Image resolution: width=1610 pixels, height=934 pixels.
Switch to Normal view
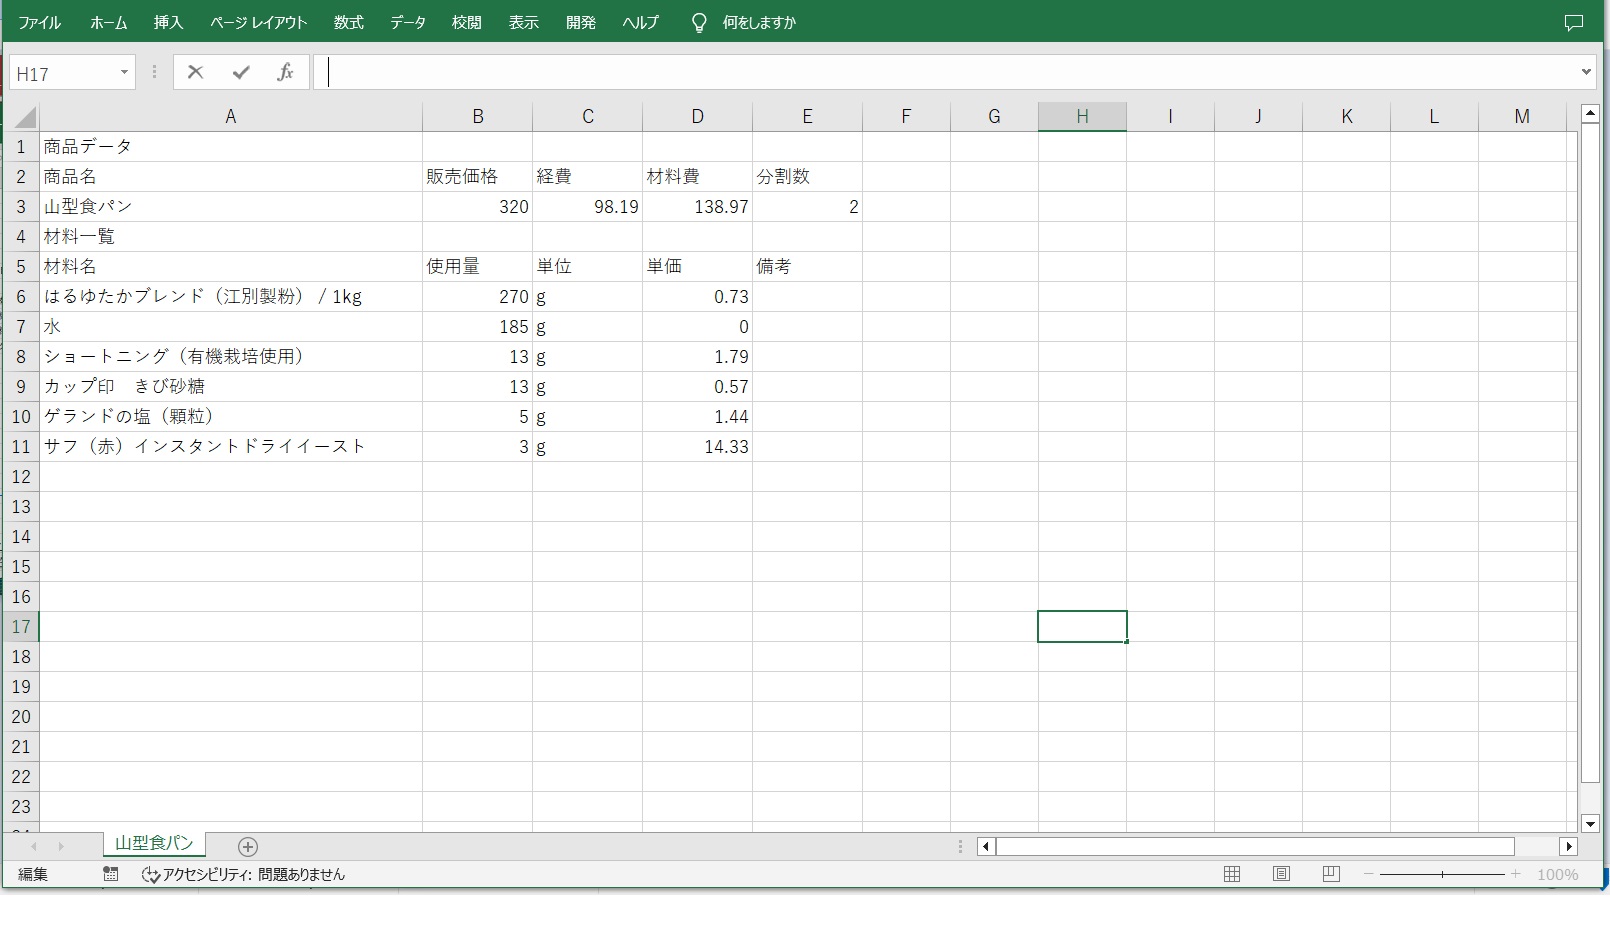click(1232, 874)
